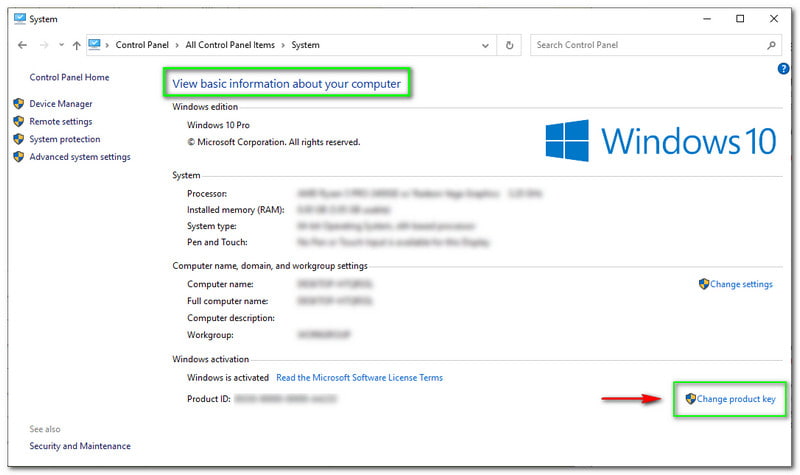Open System protection

(65, 139)
